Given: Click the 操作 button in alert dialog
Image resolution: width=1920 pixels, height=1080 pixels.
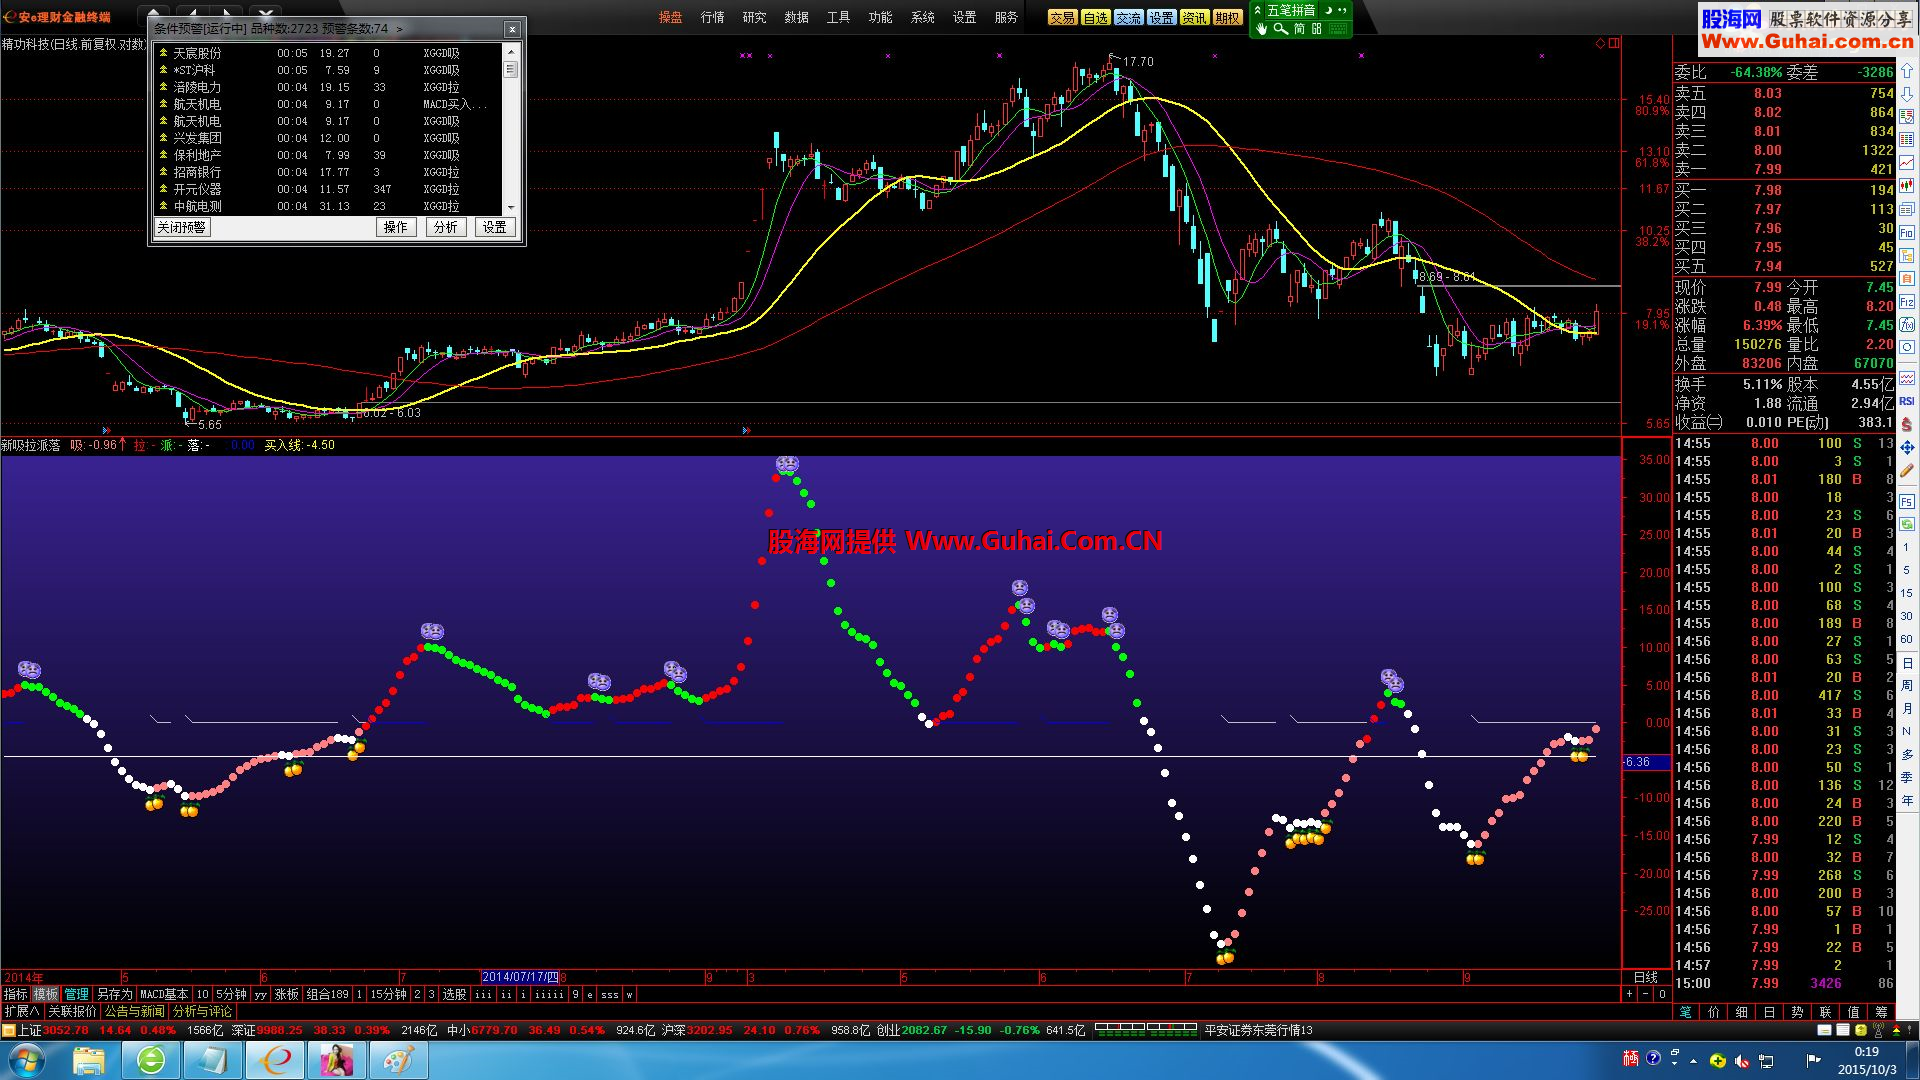Looking at the screenshot, I should (396, 227).
